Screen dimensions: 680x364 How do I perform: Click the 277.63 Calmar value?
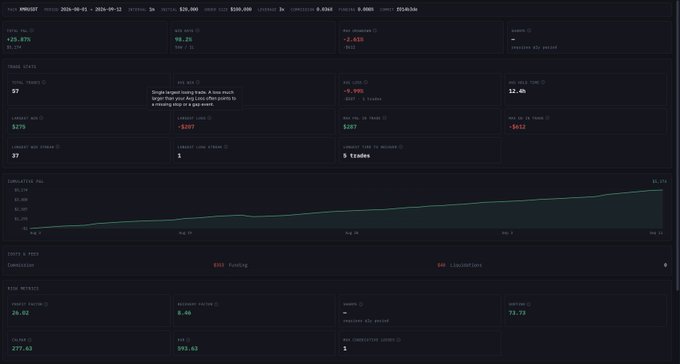pyautogui.click(x=22, y=348)
